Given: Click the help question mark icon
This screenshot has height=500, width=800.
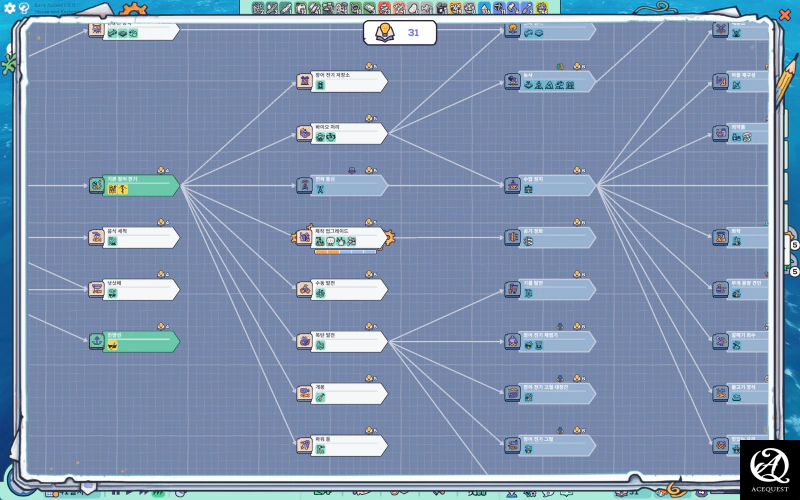Looking at the screenshot, I should point(25,8).
